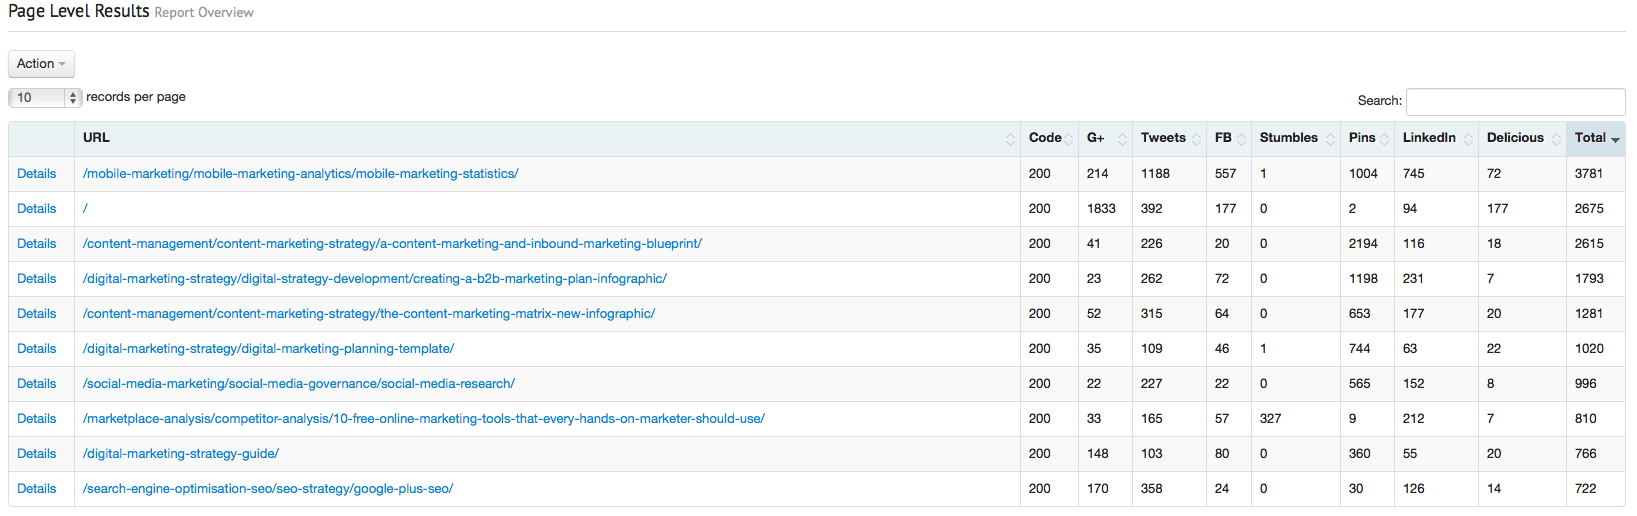This screenshot has width=1637, height=516.
Task: Click the sort icon in URL header
Action: [1010, 139]
